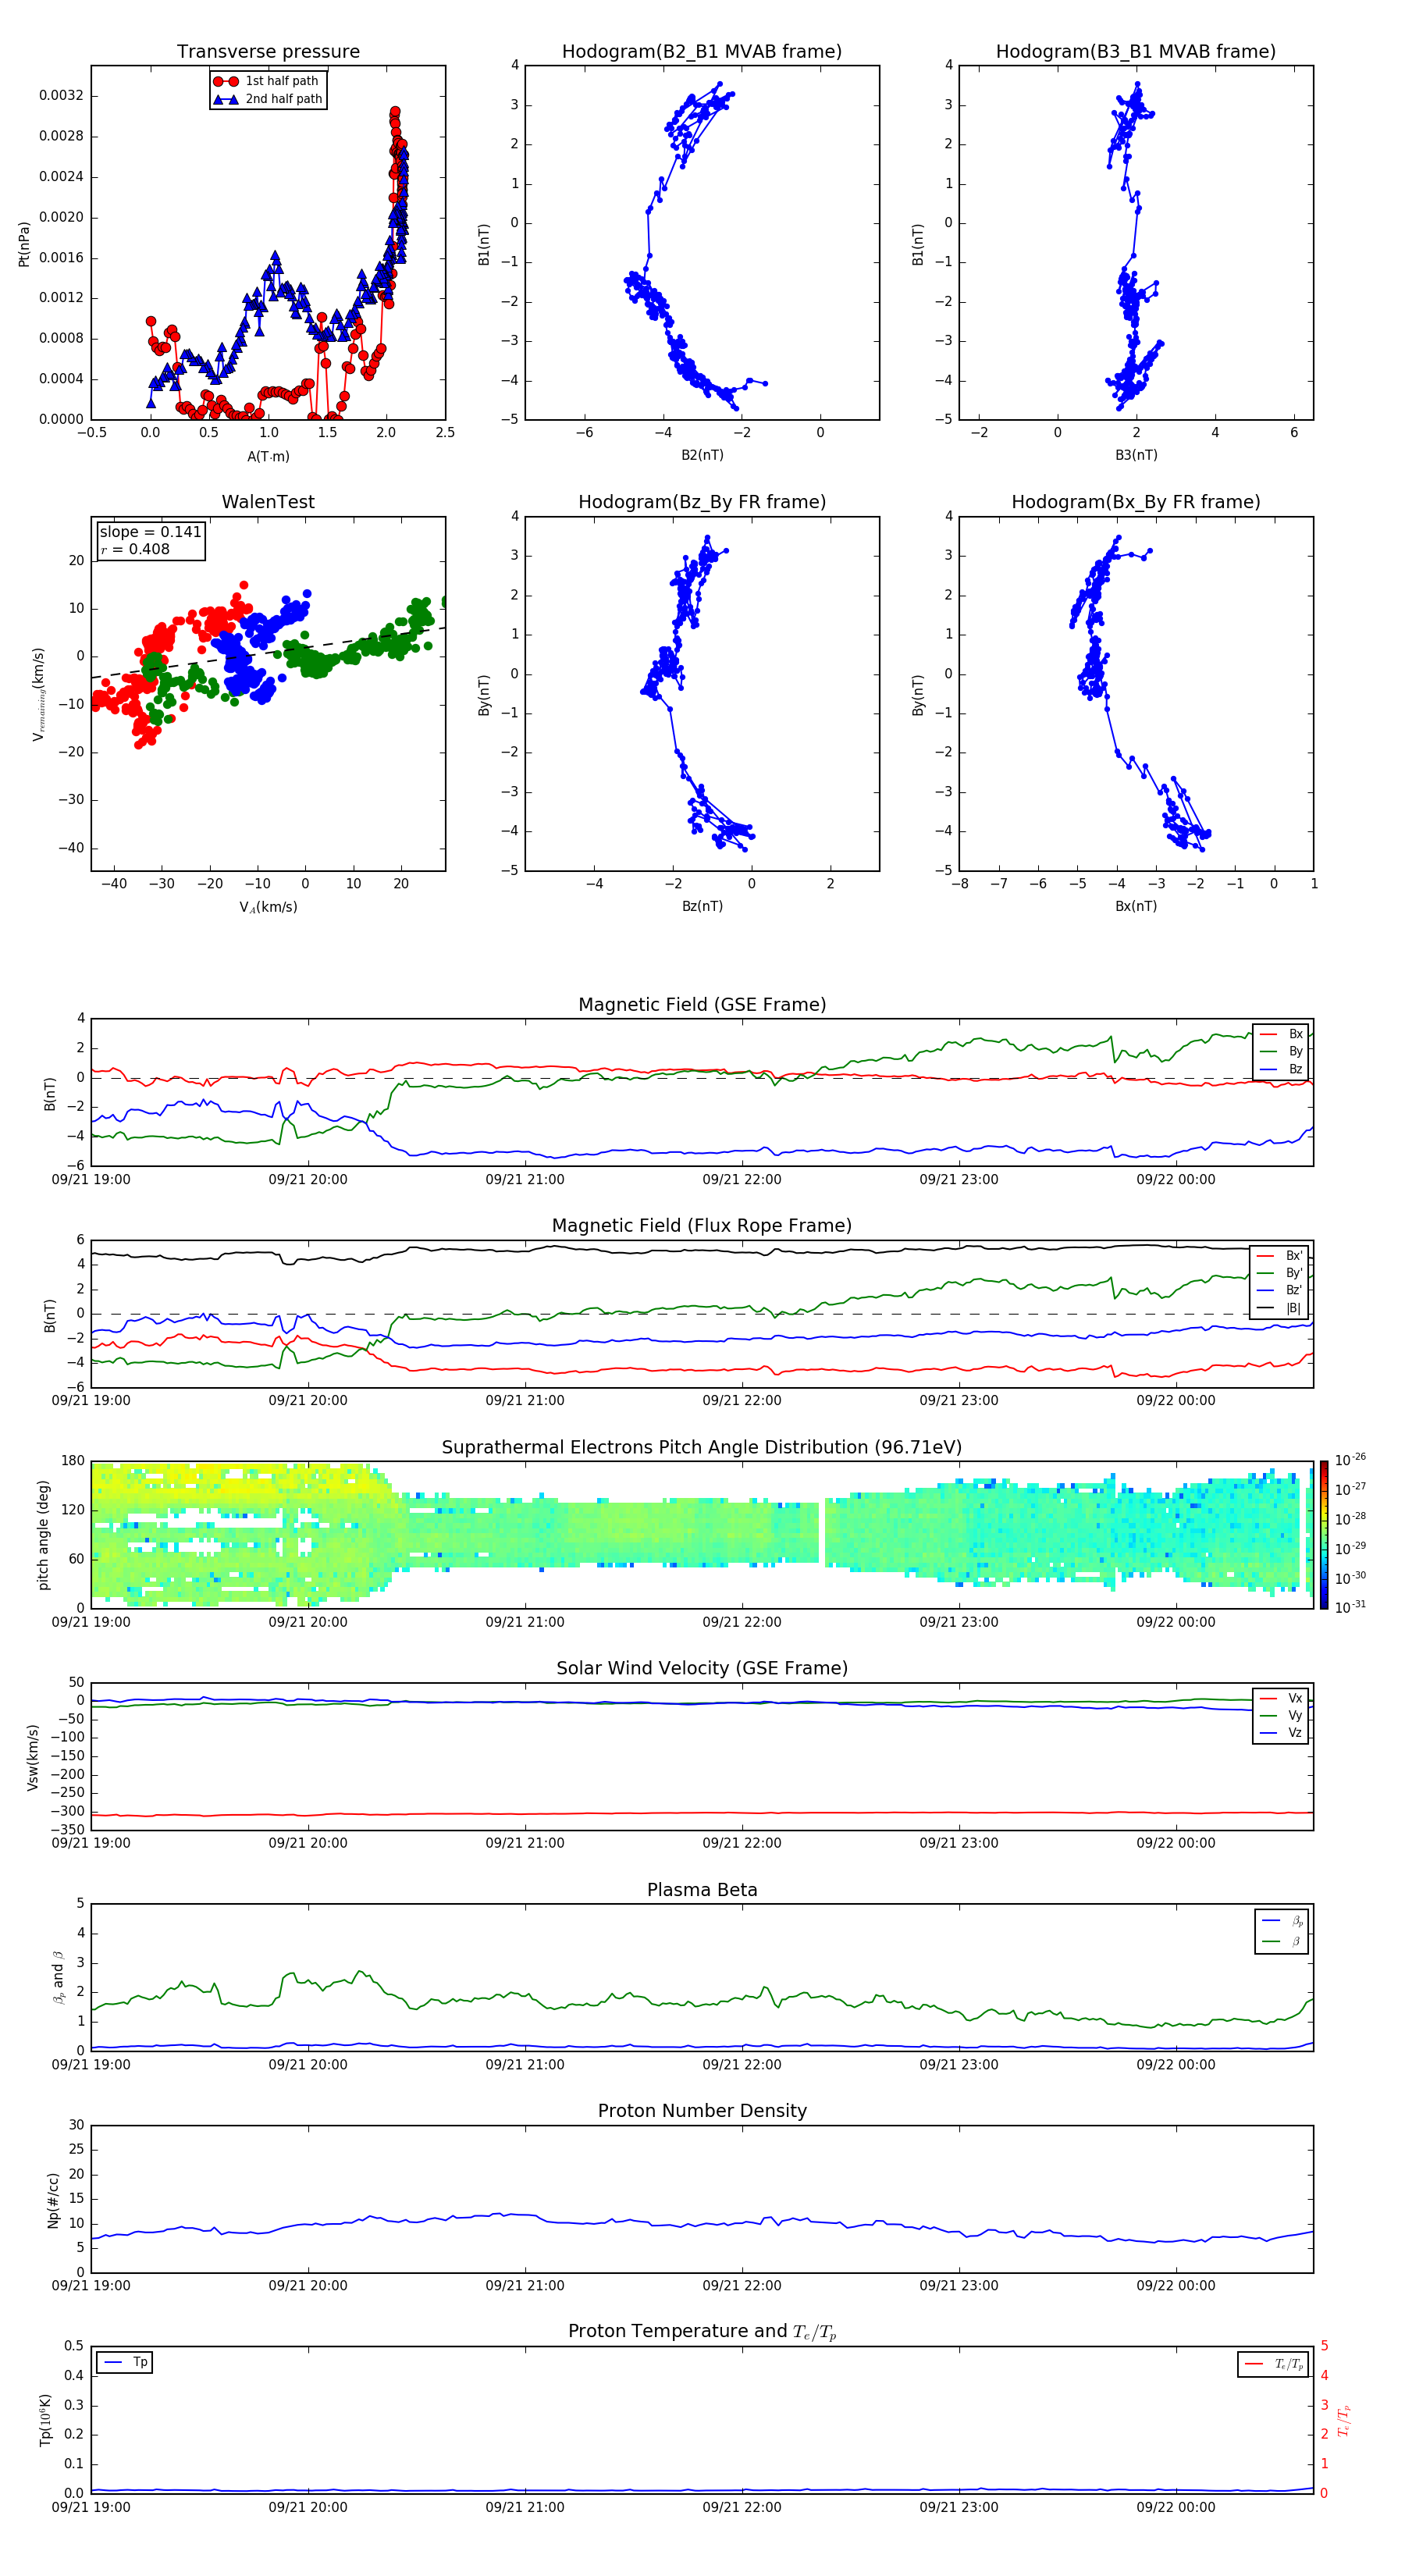The height and width of the screenshot is (2576, 1405).
Task: Click the 'Suprathermal Electrons Pitch Angle Distribution' title
Action: [702, 1448]
